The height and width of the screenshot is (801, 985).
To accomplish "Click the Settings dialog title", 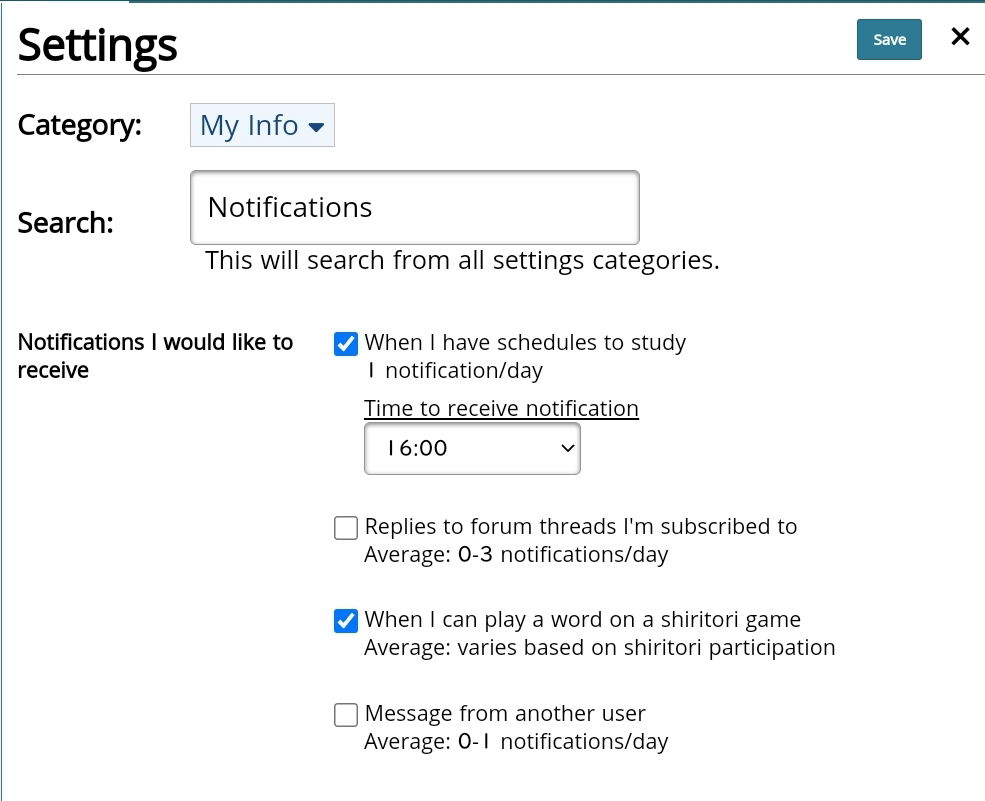I will (98, 45).
